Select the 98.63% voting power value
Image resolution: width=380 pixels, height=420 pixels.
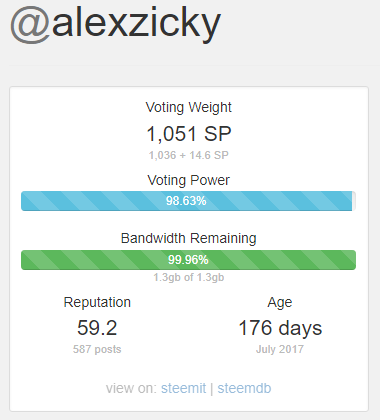186,201
